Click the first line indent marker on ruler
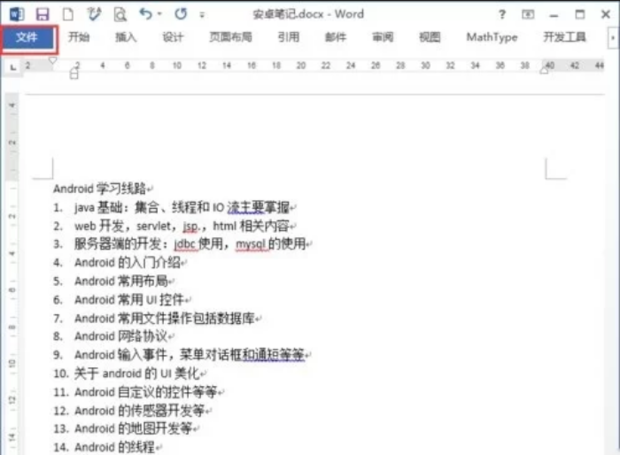Viewport: 620px width, 455px height. pyautogui.click(x=53, y=60)
